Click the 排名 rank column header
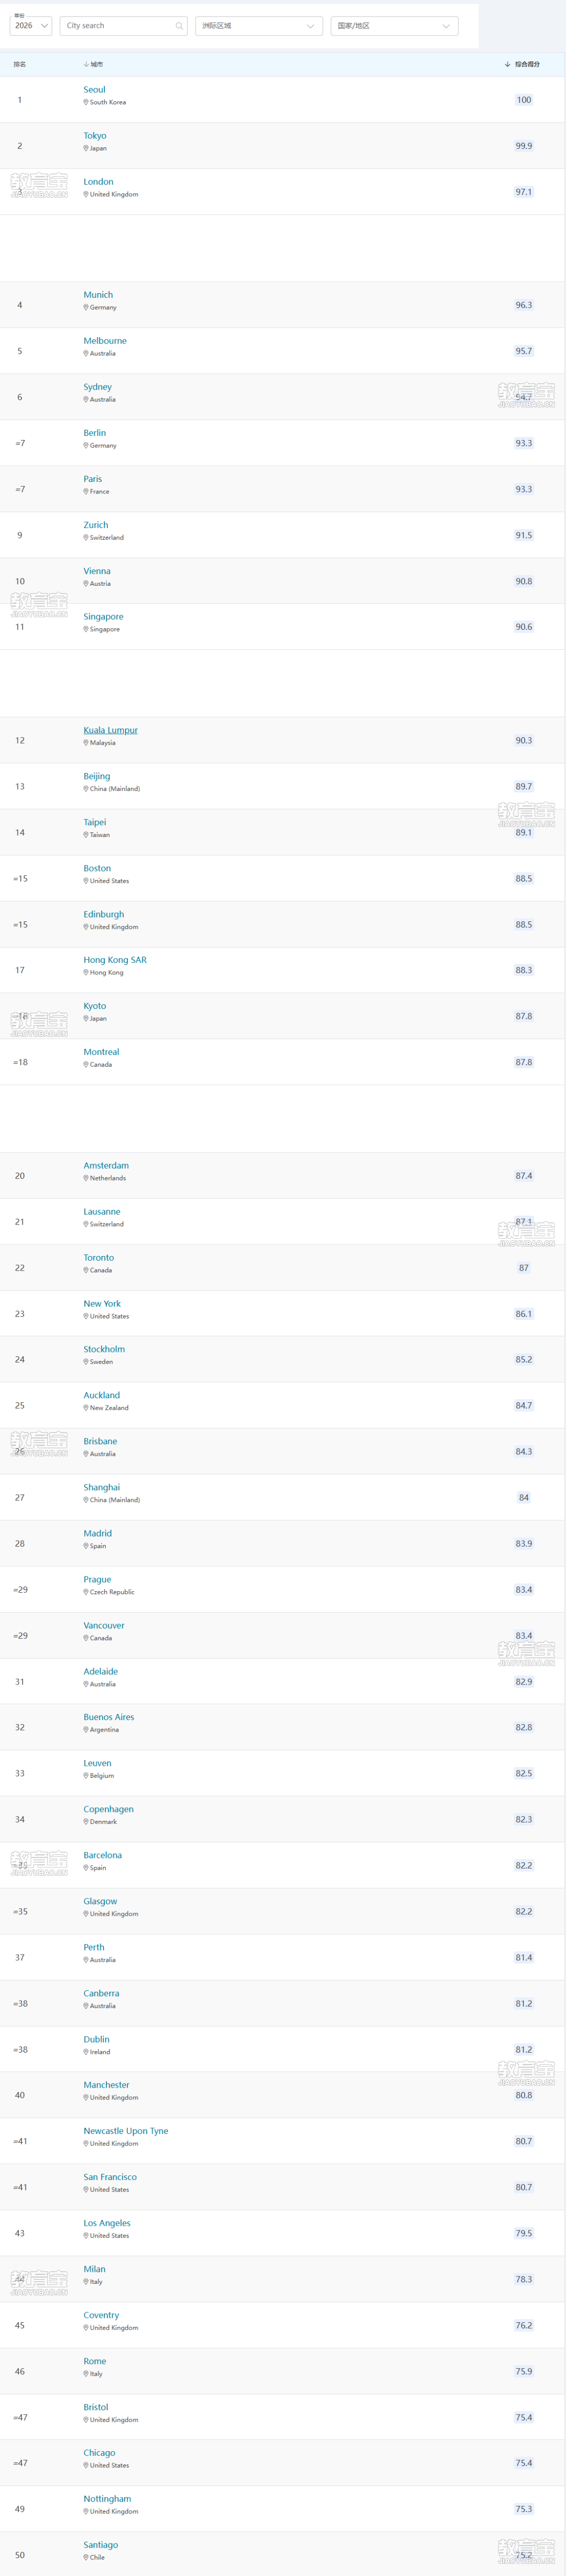Viewport: 566px width, 2576px height. [20, 64]
